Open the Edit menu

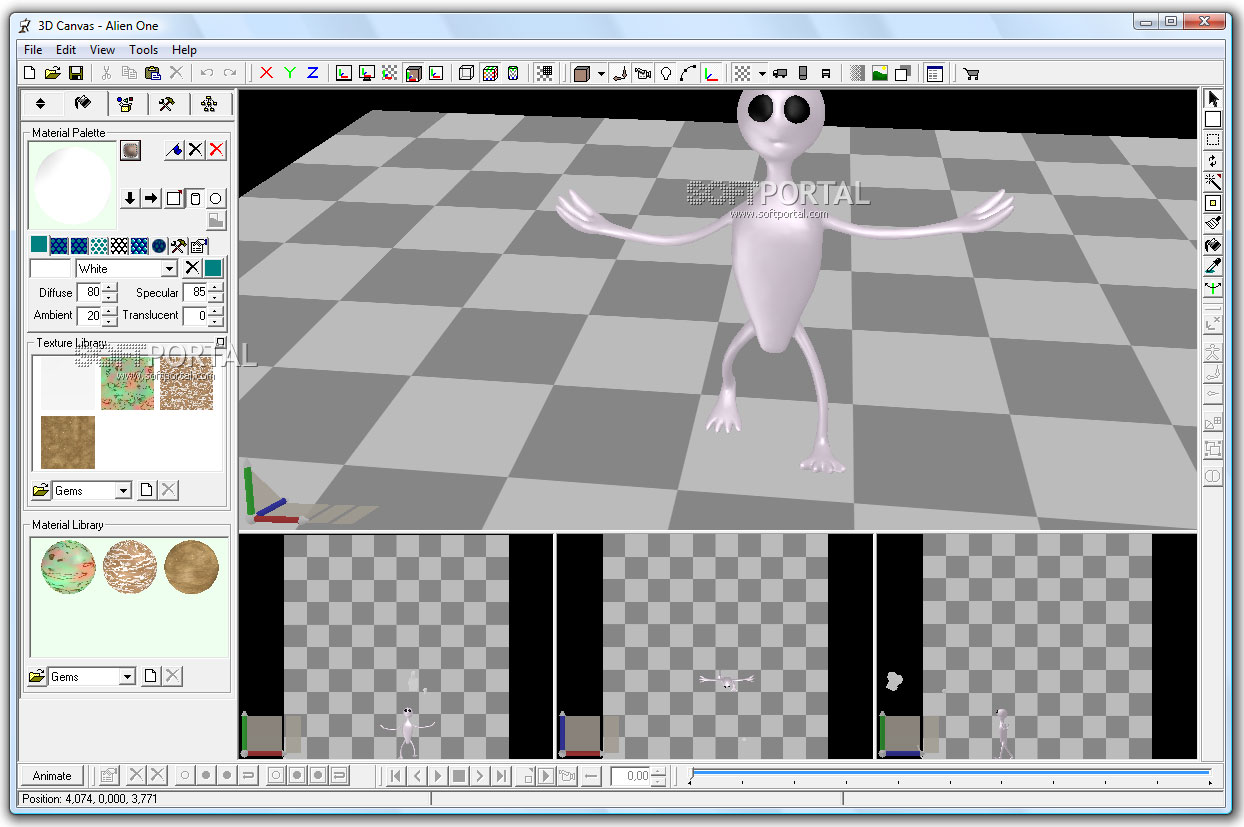click(66, 49)
